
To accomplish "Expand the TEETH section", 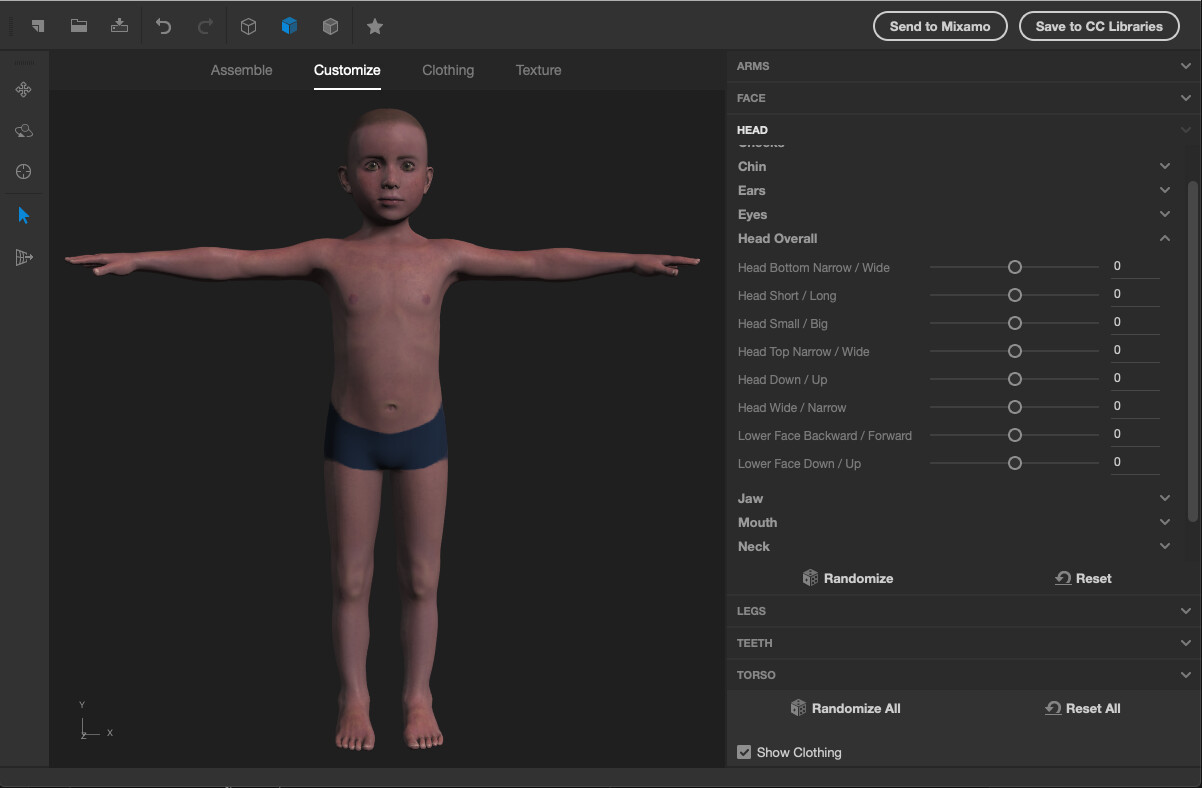I will click(x=964, y=643).
